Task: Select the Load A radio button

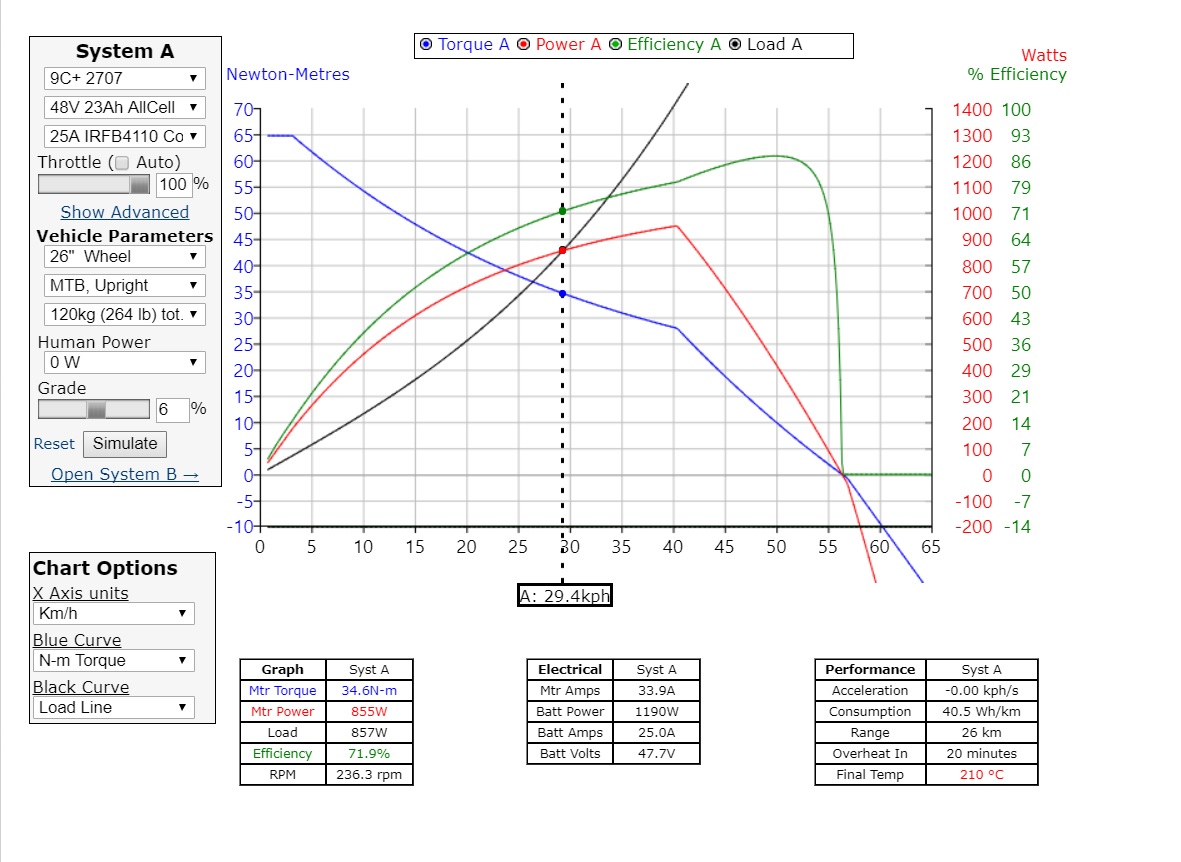Action: [735, 45]
